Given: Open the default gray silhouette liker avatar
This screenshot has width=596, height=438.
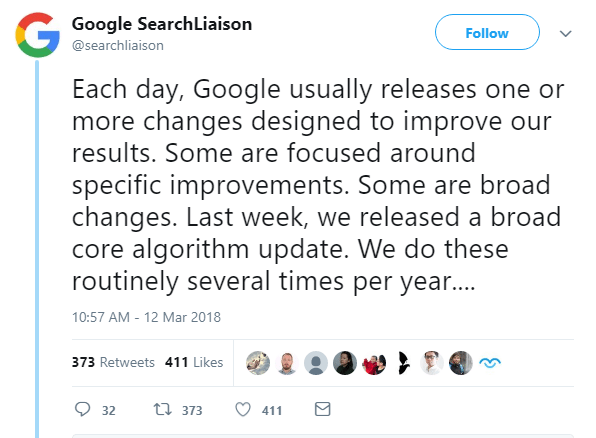Looking at the screenshot, I should 316,363.
